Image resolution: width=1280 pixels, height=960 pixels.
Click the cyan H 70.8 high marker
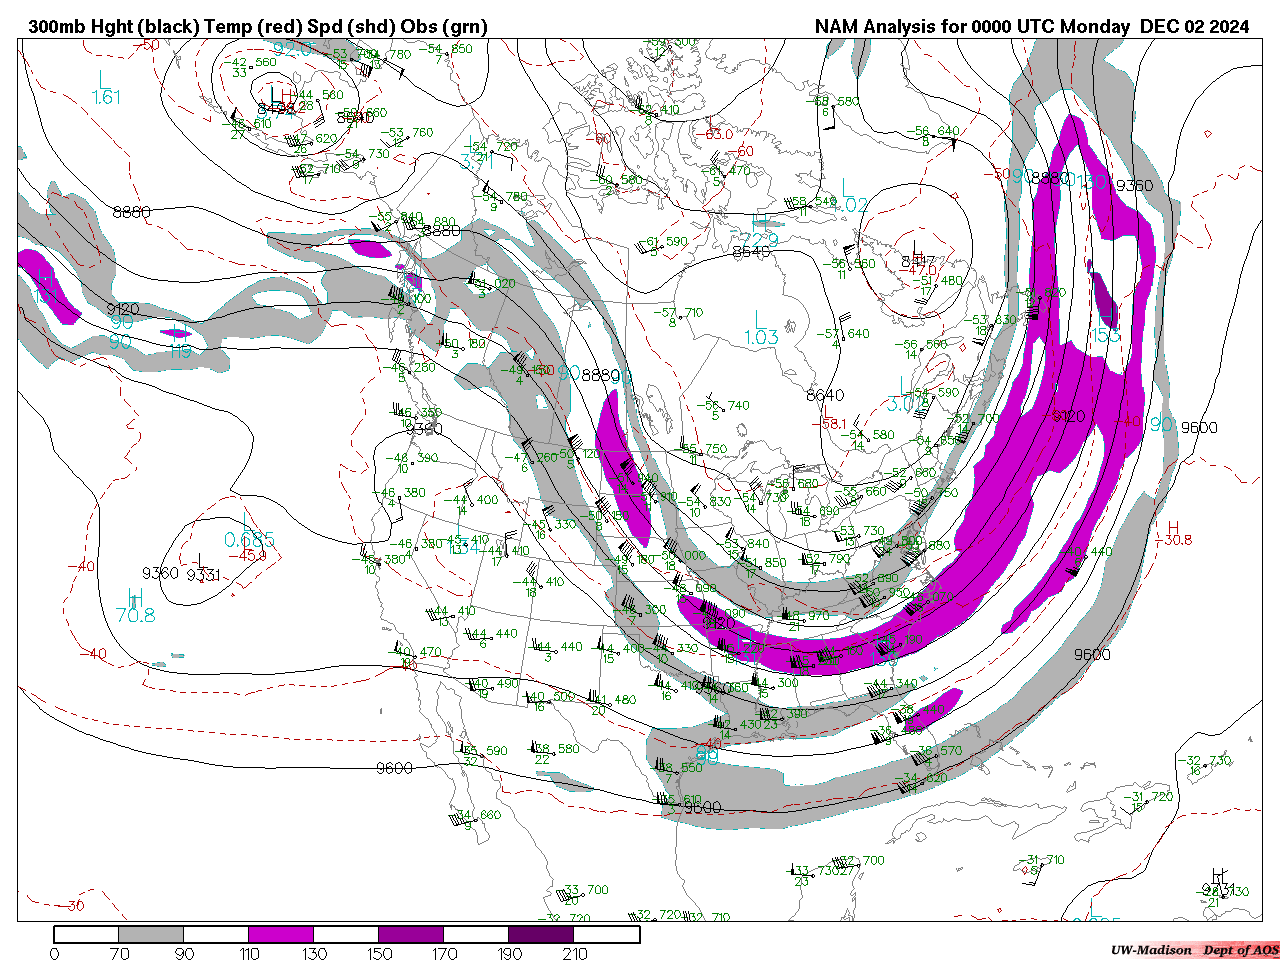tap(135, 607)
